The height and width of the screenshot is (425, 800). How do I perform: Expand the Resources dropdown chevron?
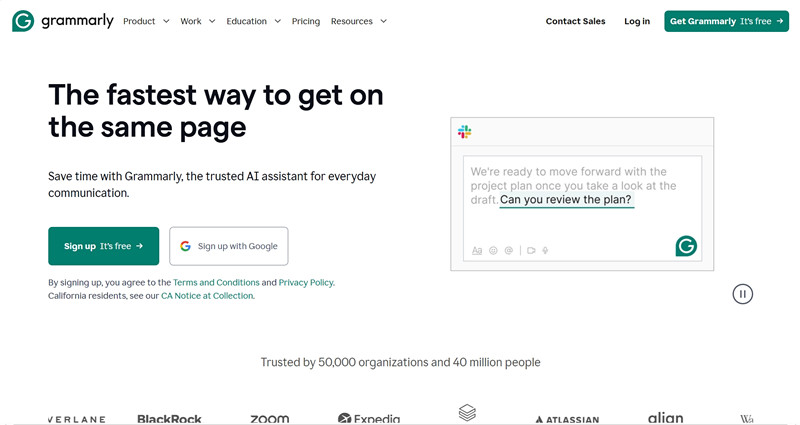click(384, 21)
